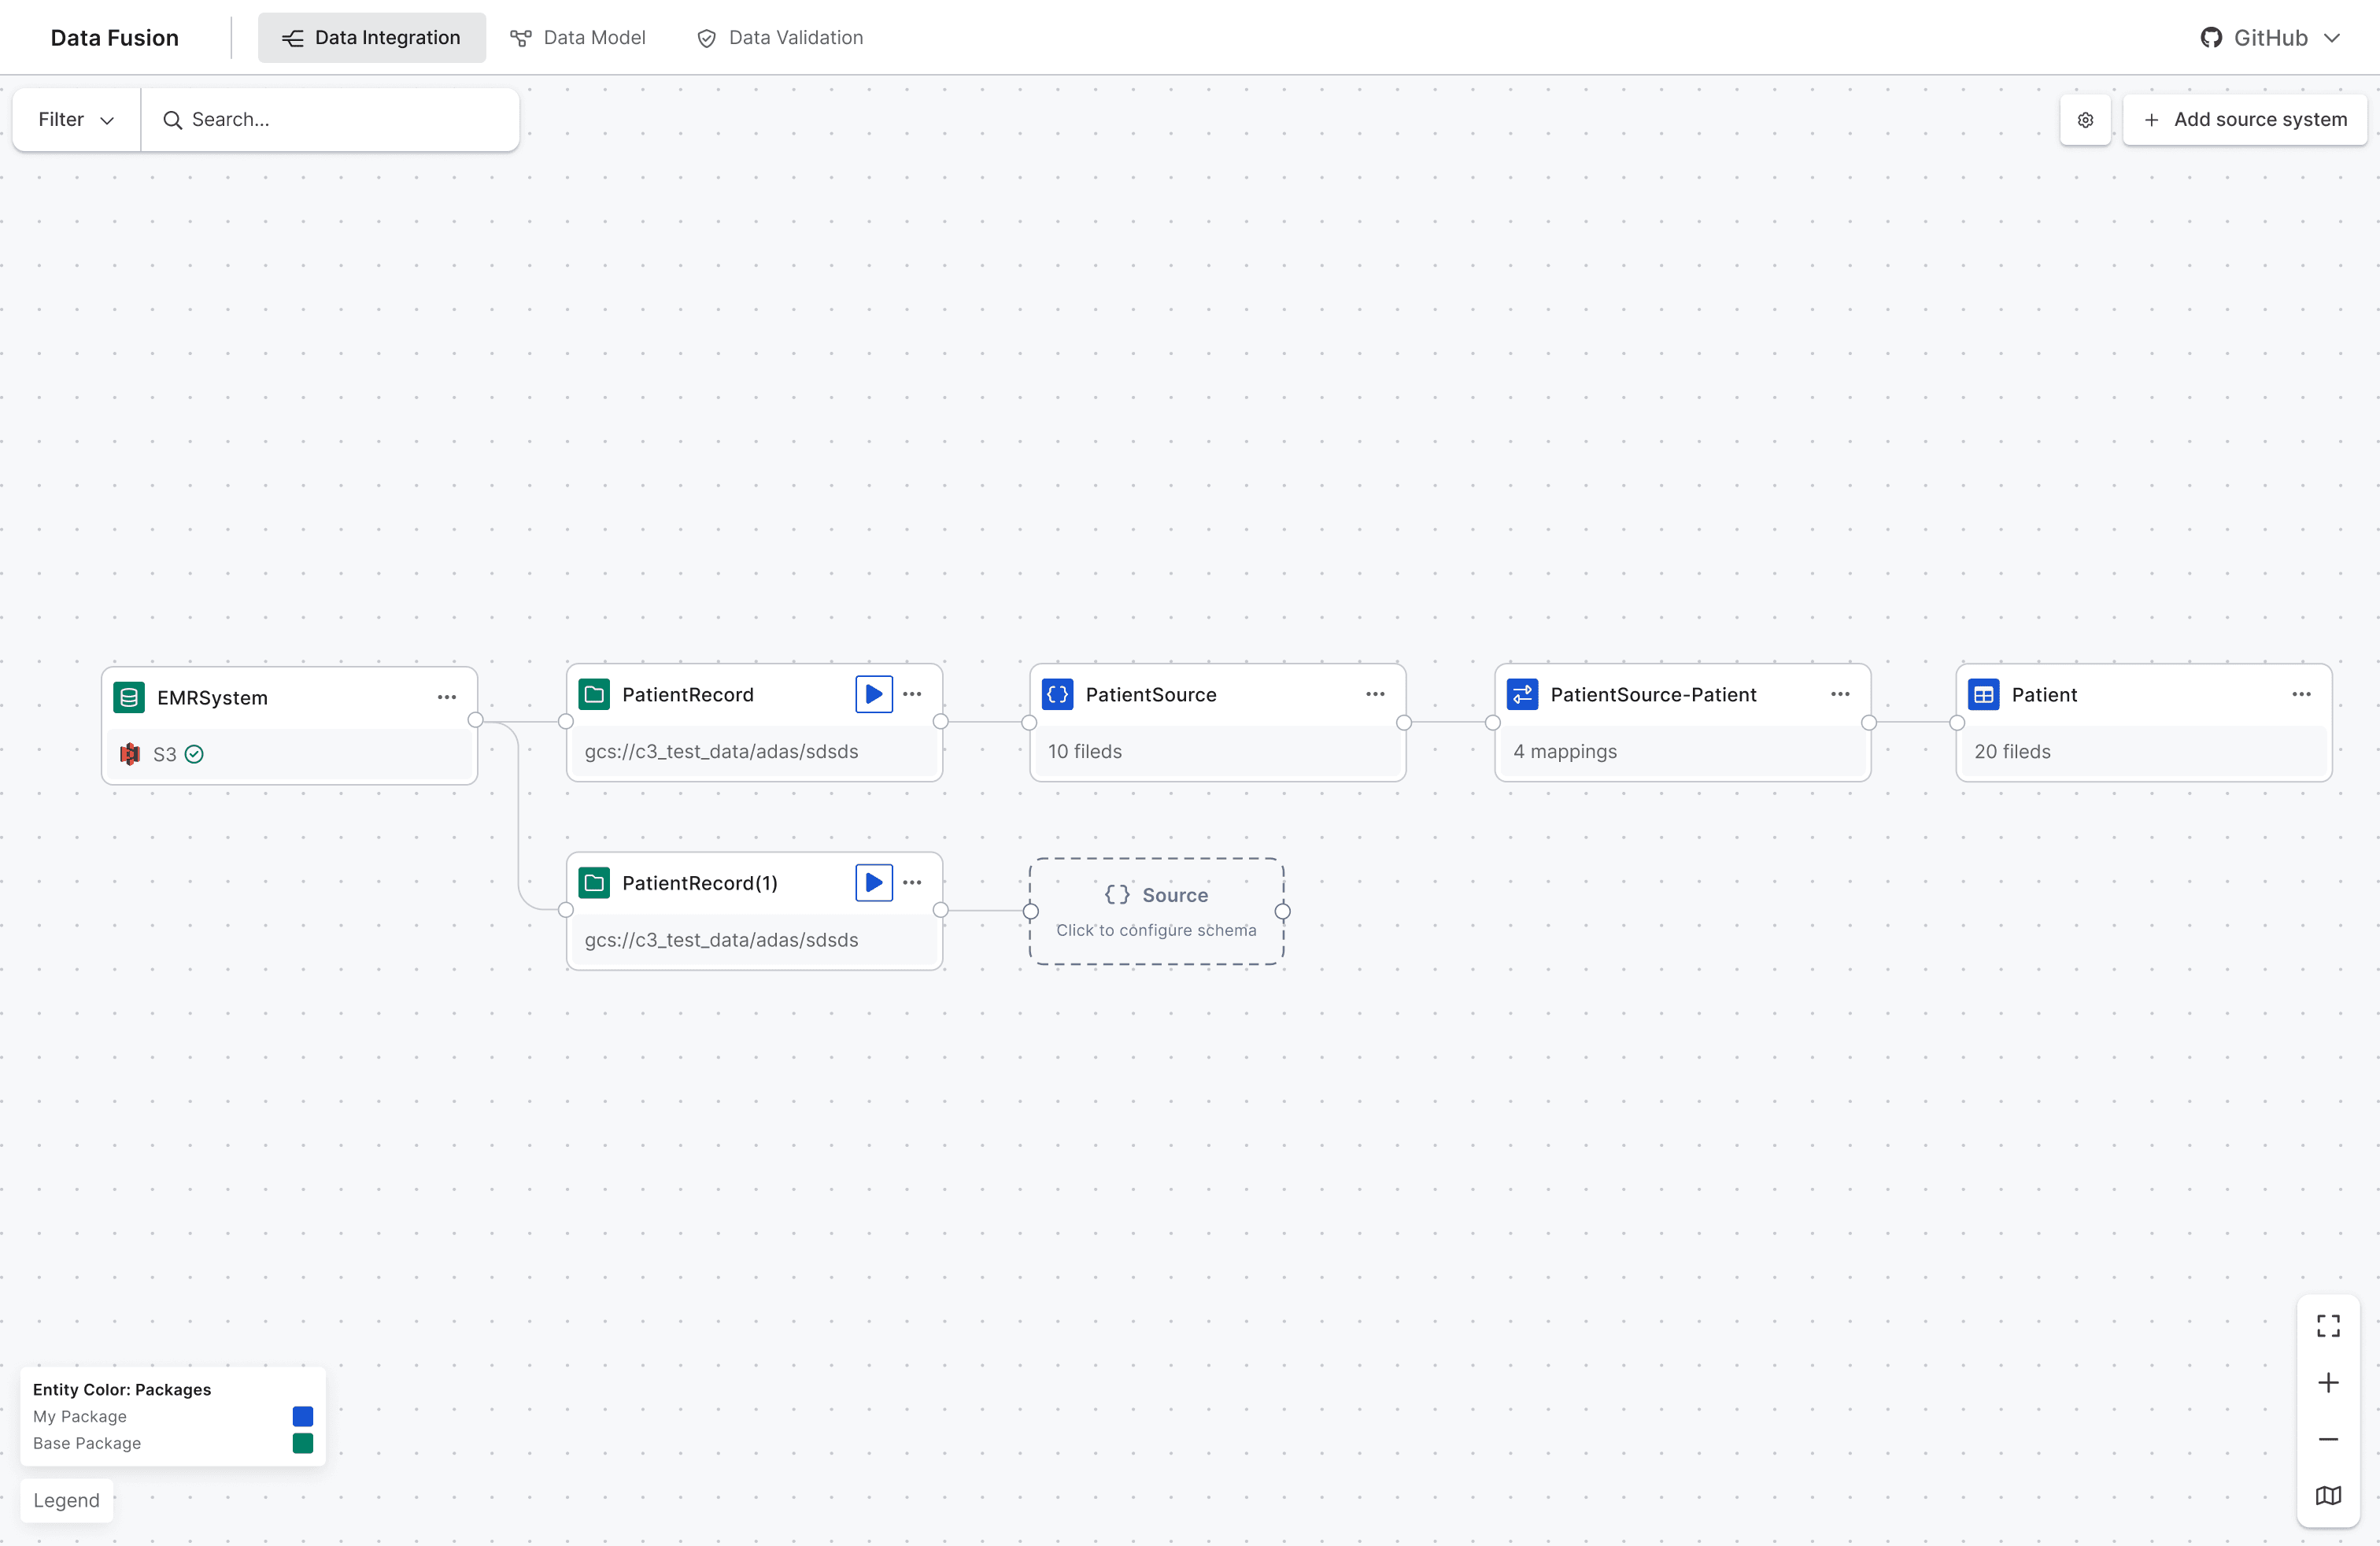Click the PatientSource curly braces icon

click(x=1056, y=694)
